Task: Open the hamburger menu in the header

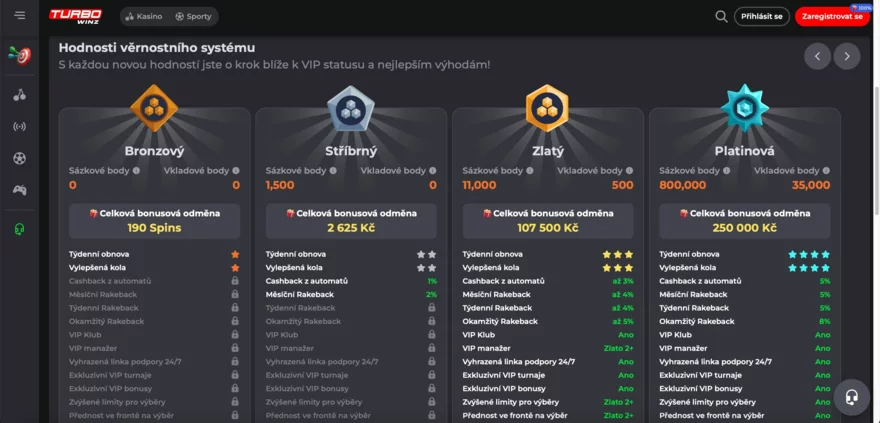Action: coord(20,16)
